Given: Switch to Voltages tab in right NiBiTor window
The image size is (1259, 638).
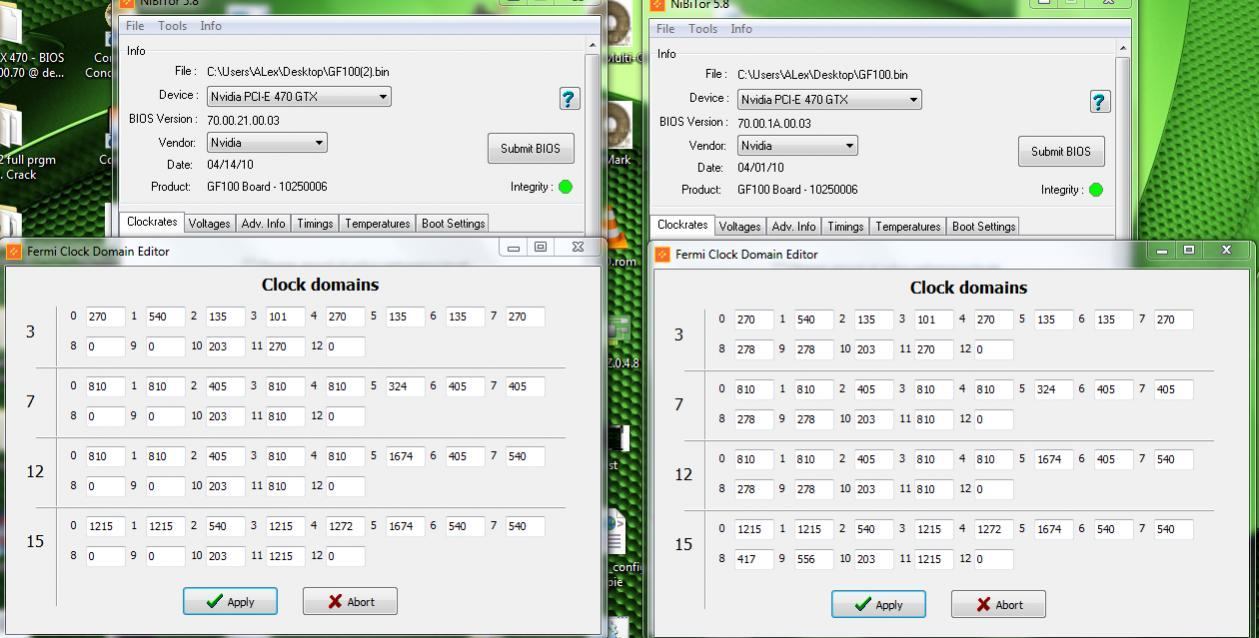Looking at the screenshot, I should 740,227.
